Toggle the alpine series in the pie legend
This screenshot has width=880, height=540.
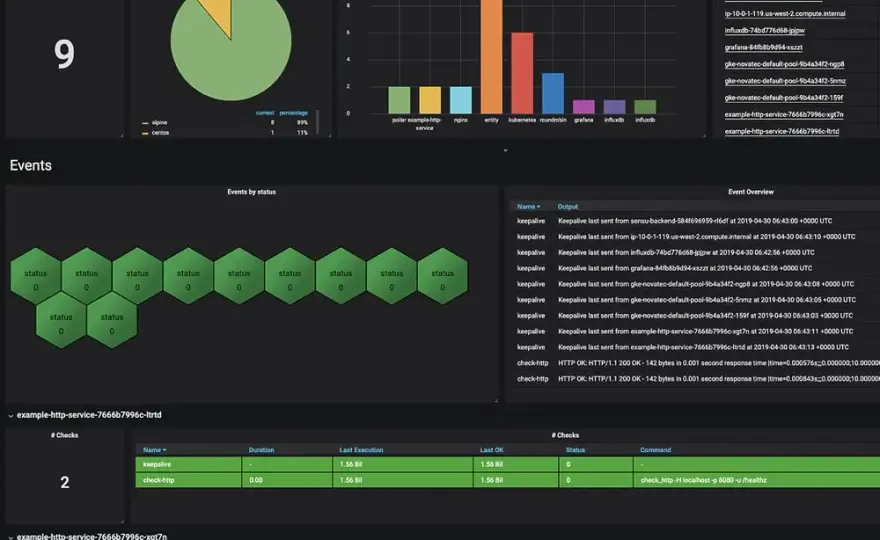[x=159, y=122]
